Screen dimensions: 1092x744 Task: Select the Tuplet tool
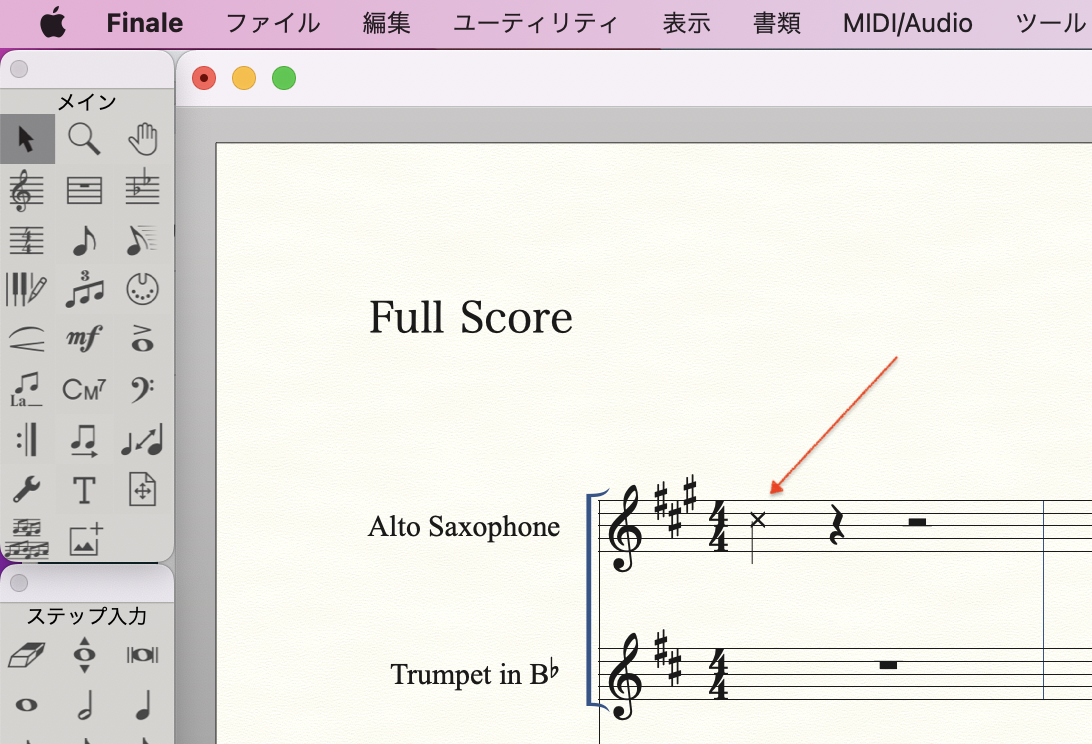pyautogui.click(x=84, y=290)
